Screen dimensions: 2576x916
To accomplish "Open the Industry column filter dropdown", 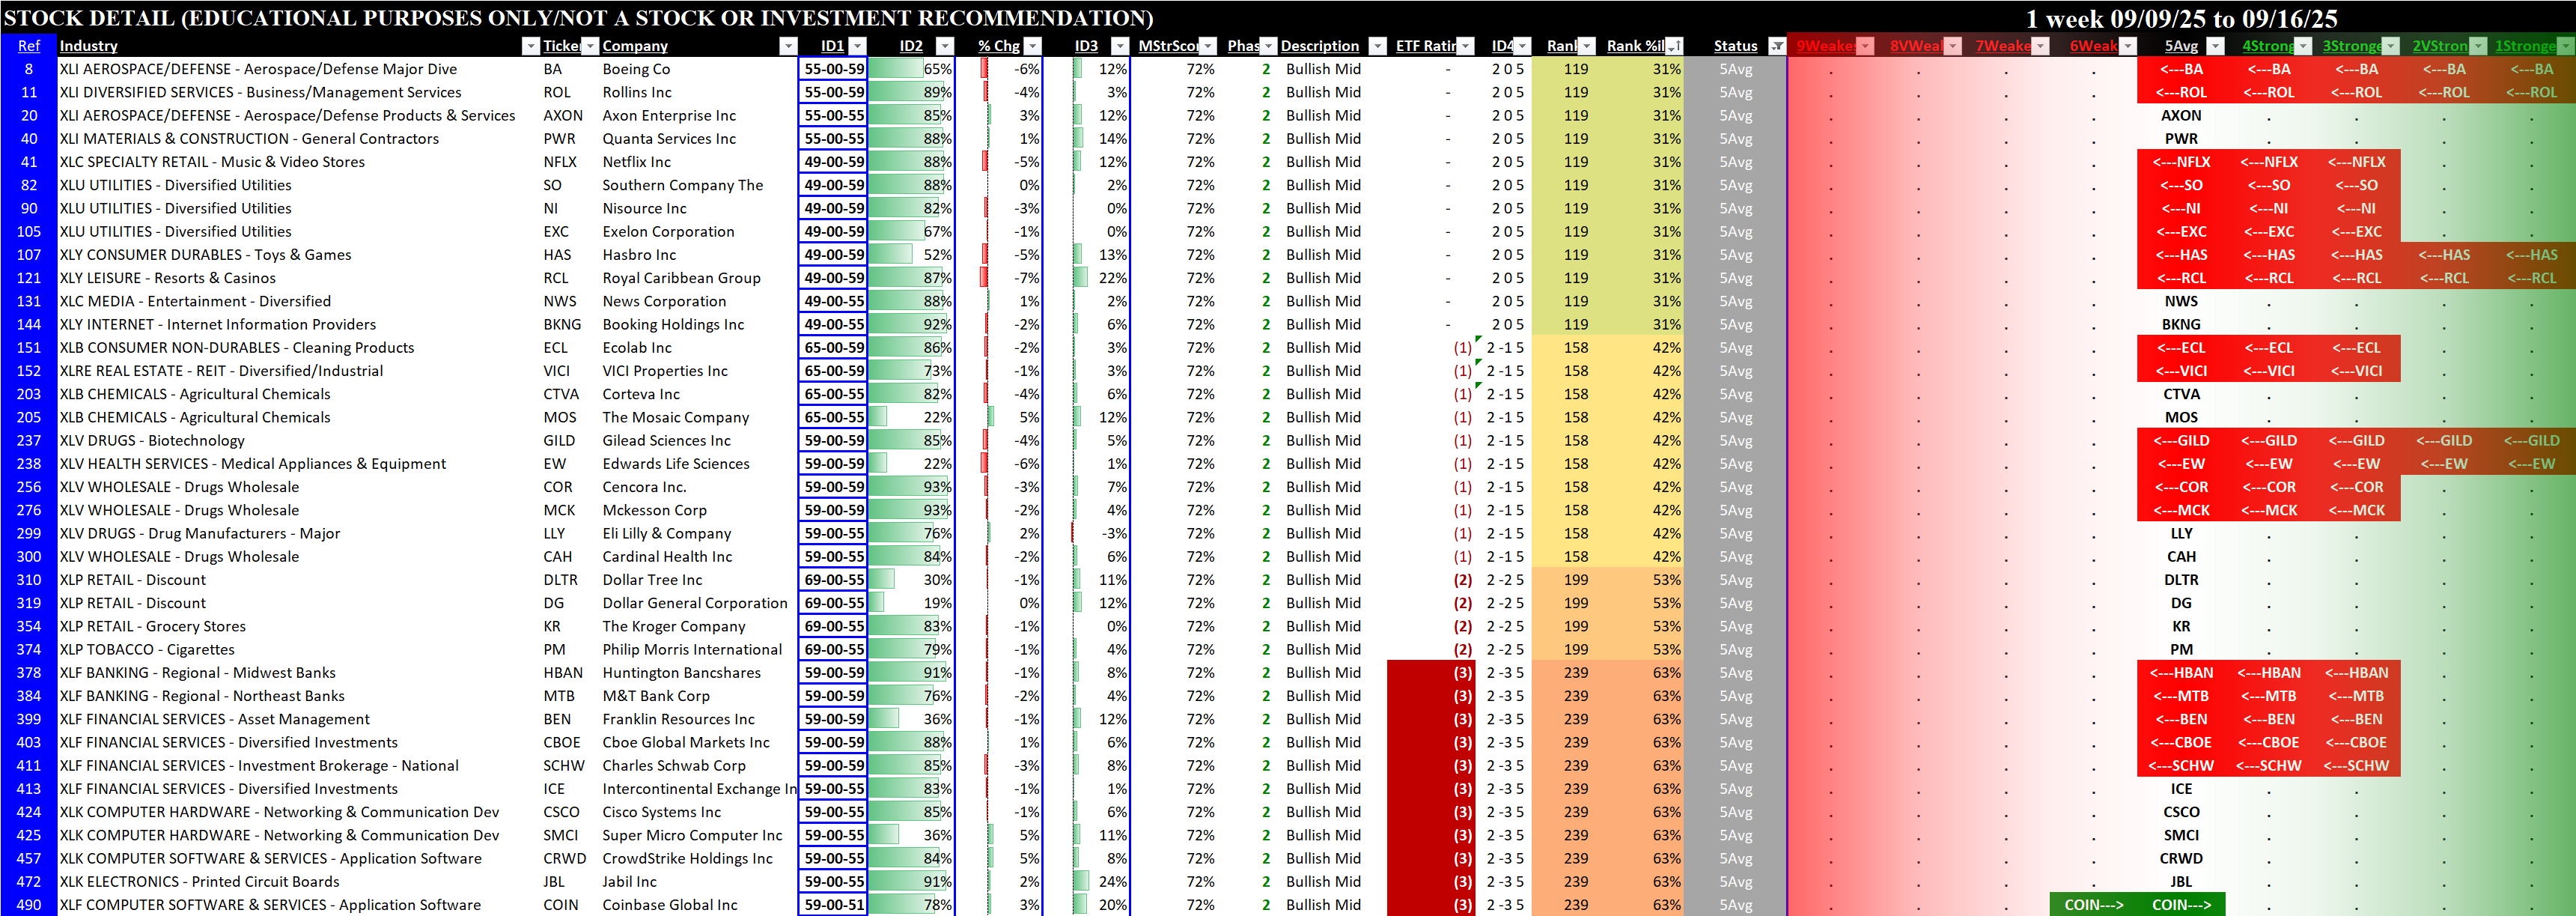I will (530, 46).
